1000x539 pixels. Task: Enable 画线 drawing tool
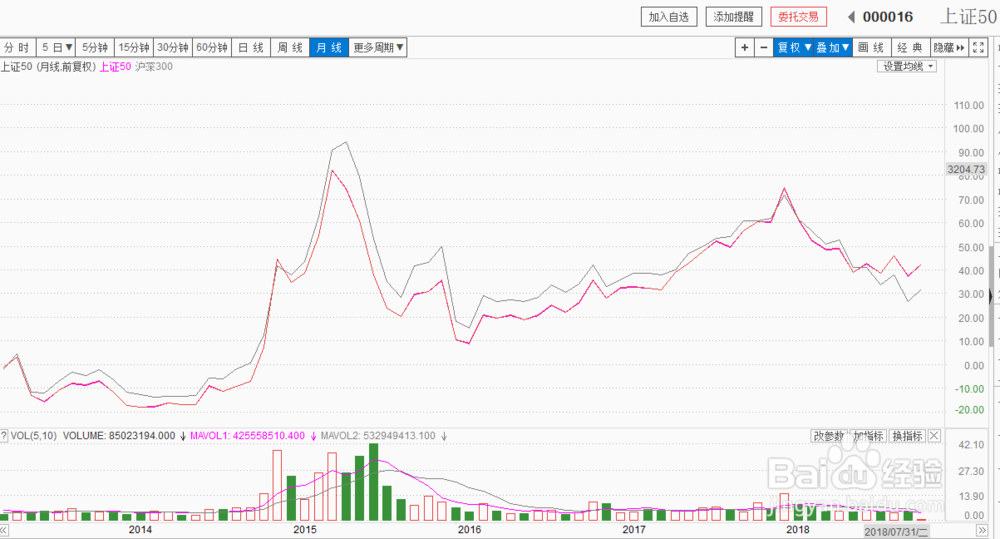coord(871,48)
